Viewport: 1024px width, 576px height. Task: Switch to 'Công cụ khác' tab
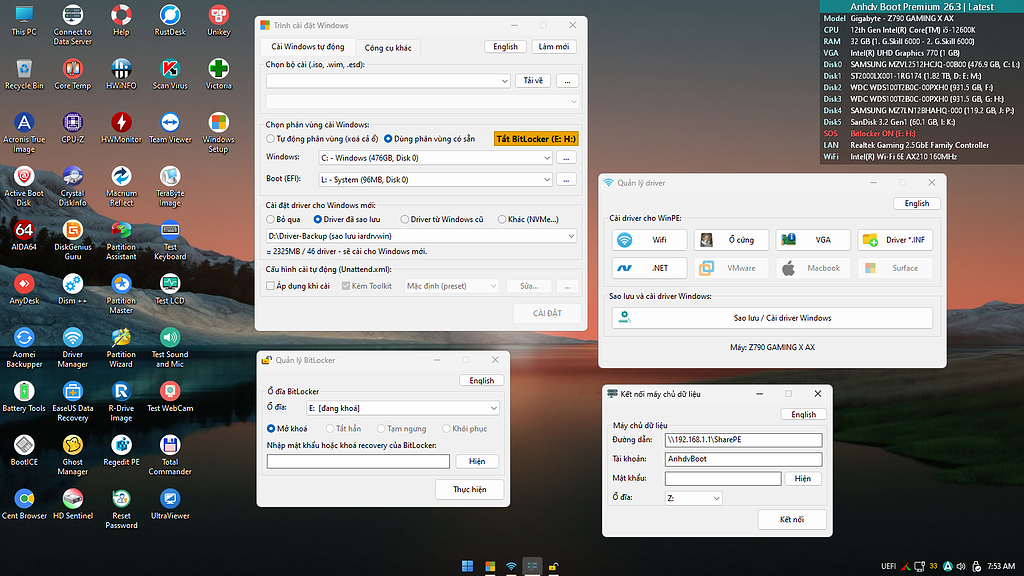pyautogui.click(x=388, y=48)
